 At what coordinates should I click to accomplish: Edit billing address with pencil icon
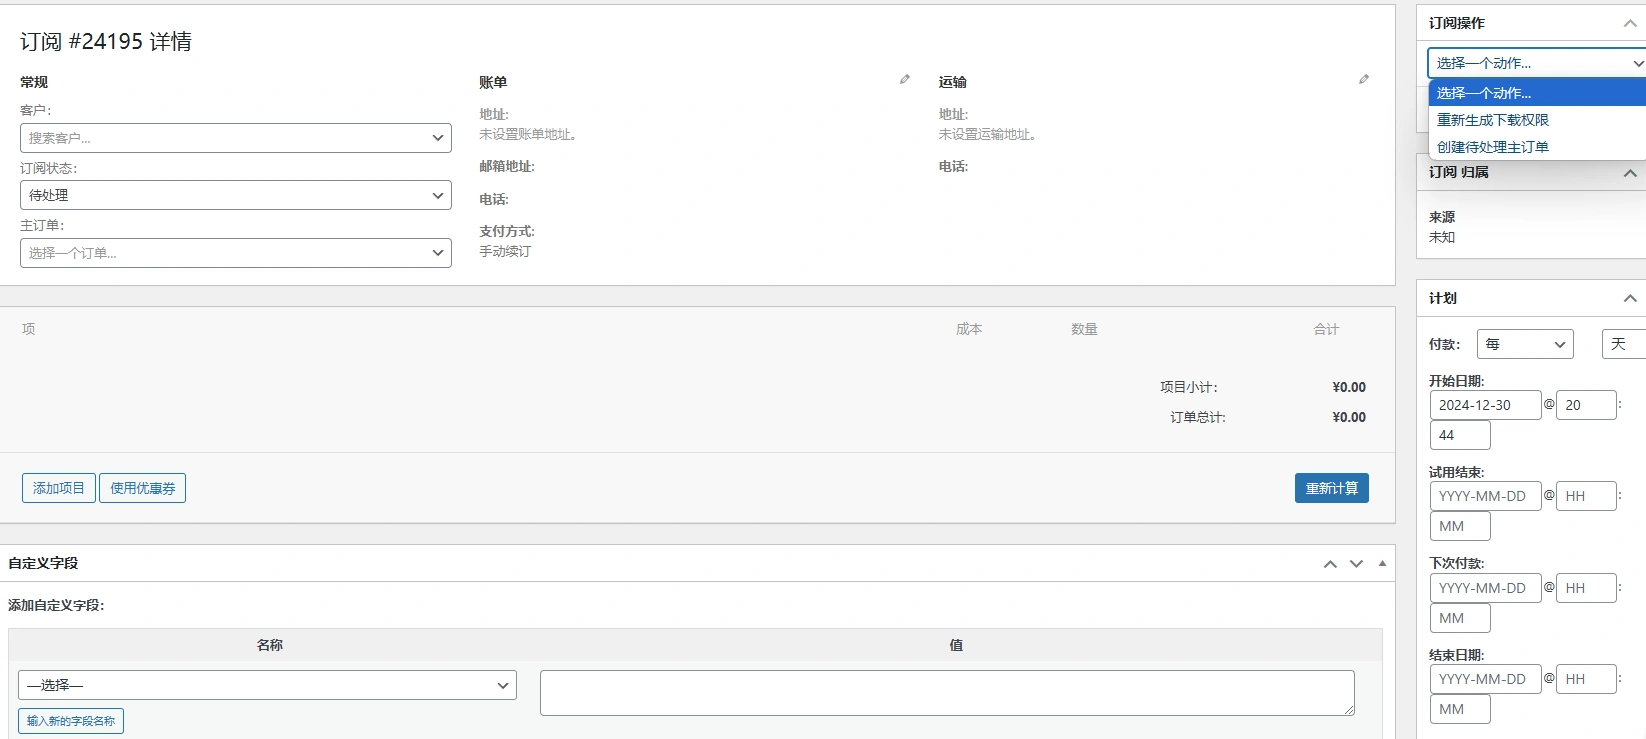click(905, 79)
